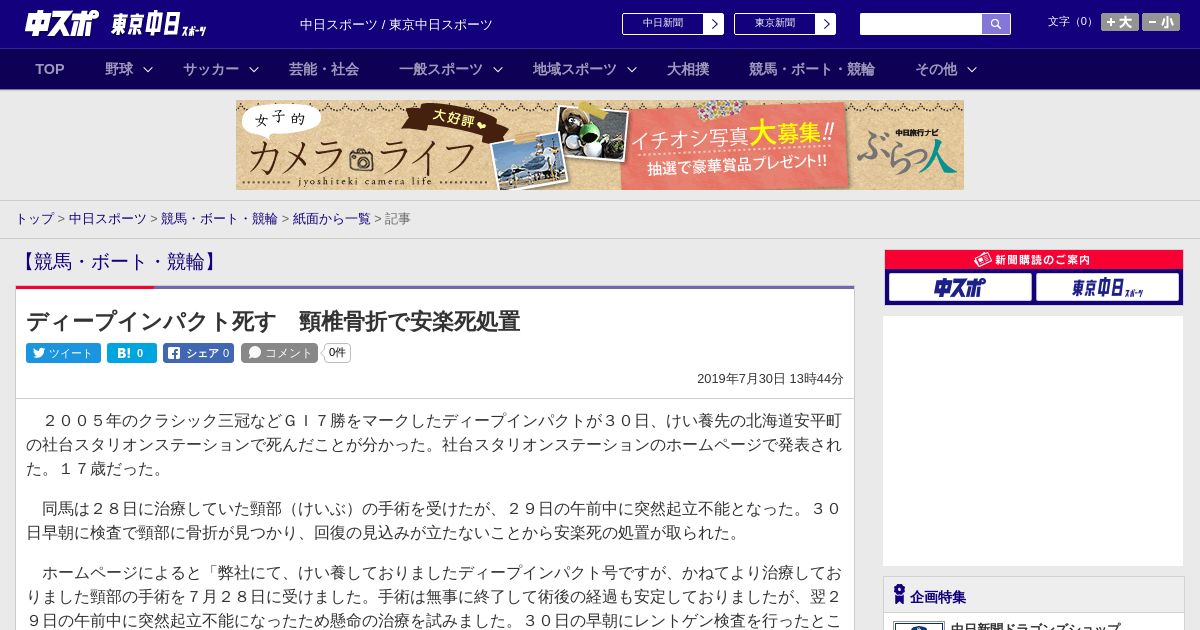Share article via Twitter ツイート button
Screen dimensions: 1200x630
(63, 353)
